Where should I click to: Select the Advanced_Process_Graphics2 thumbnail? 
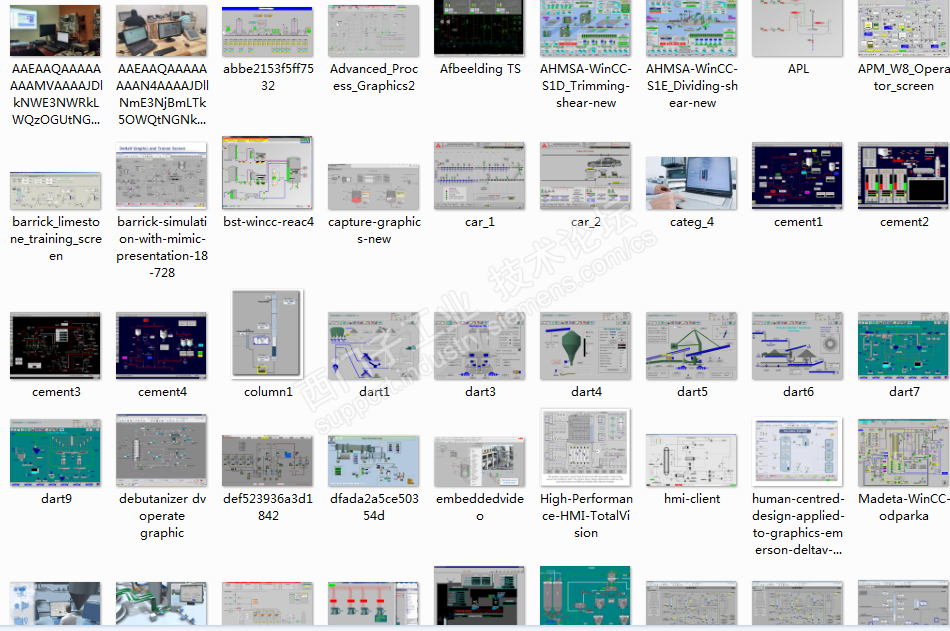coord(373,31)
